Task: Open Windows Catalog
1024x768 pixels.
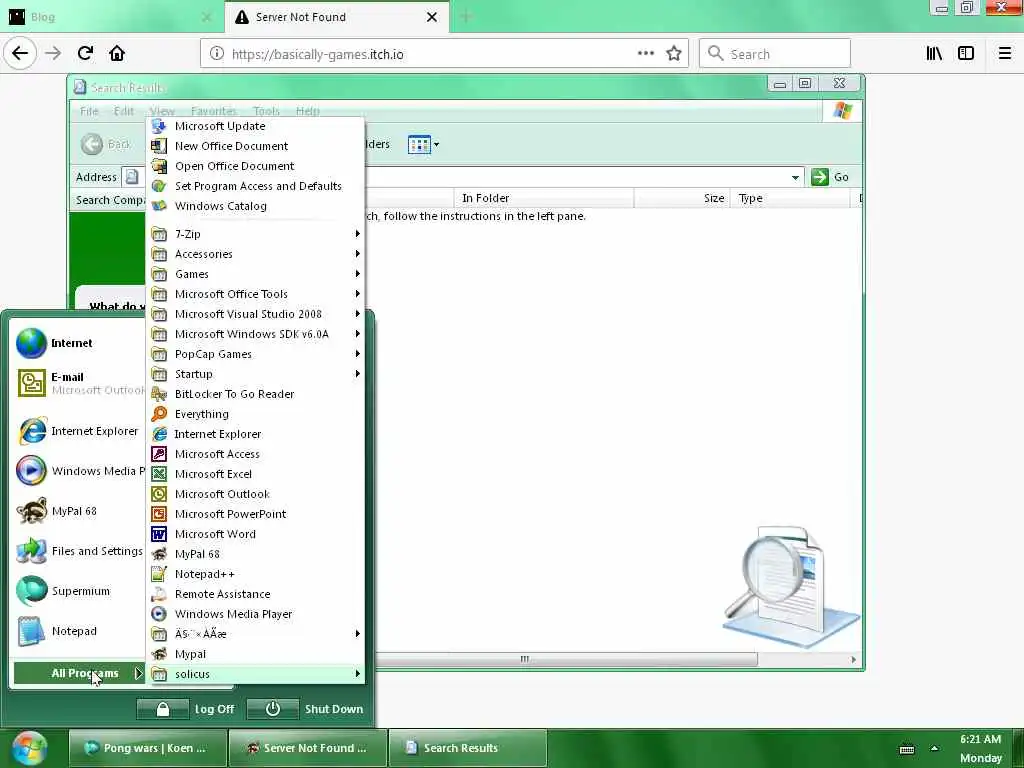Action: [255, 206]
